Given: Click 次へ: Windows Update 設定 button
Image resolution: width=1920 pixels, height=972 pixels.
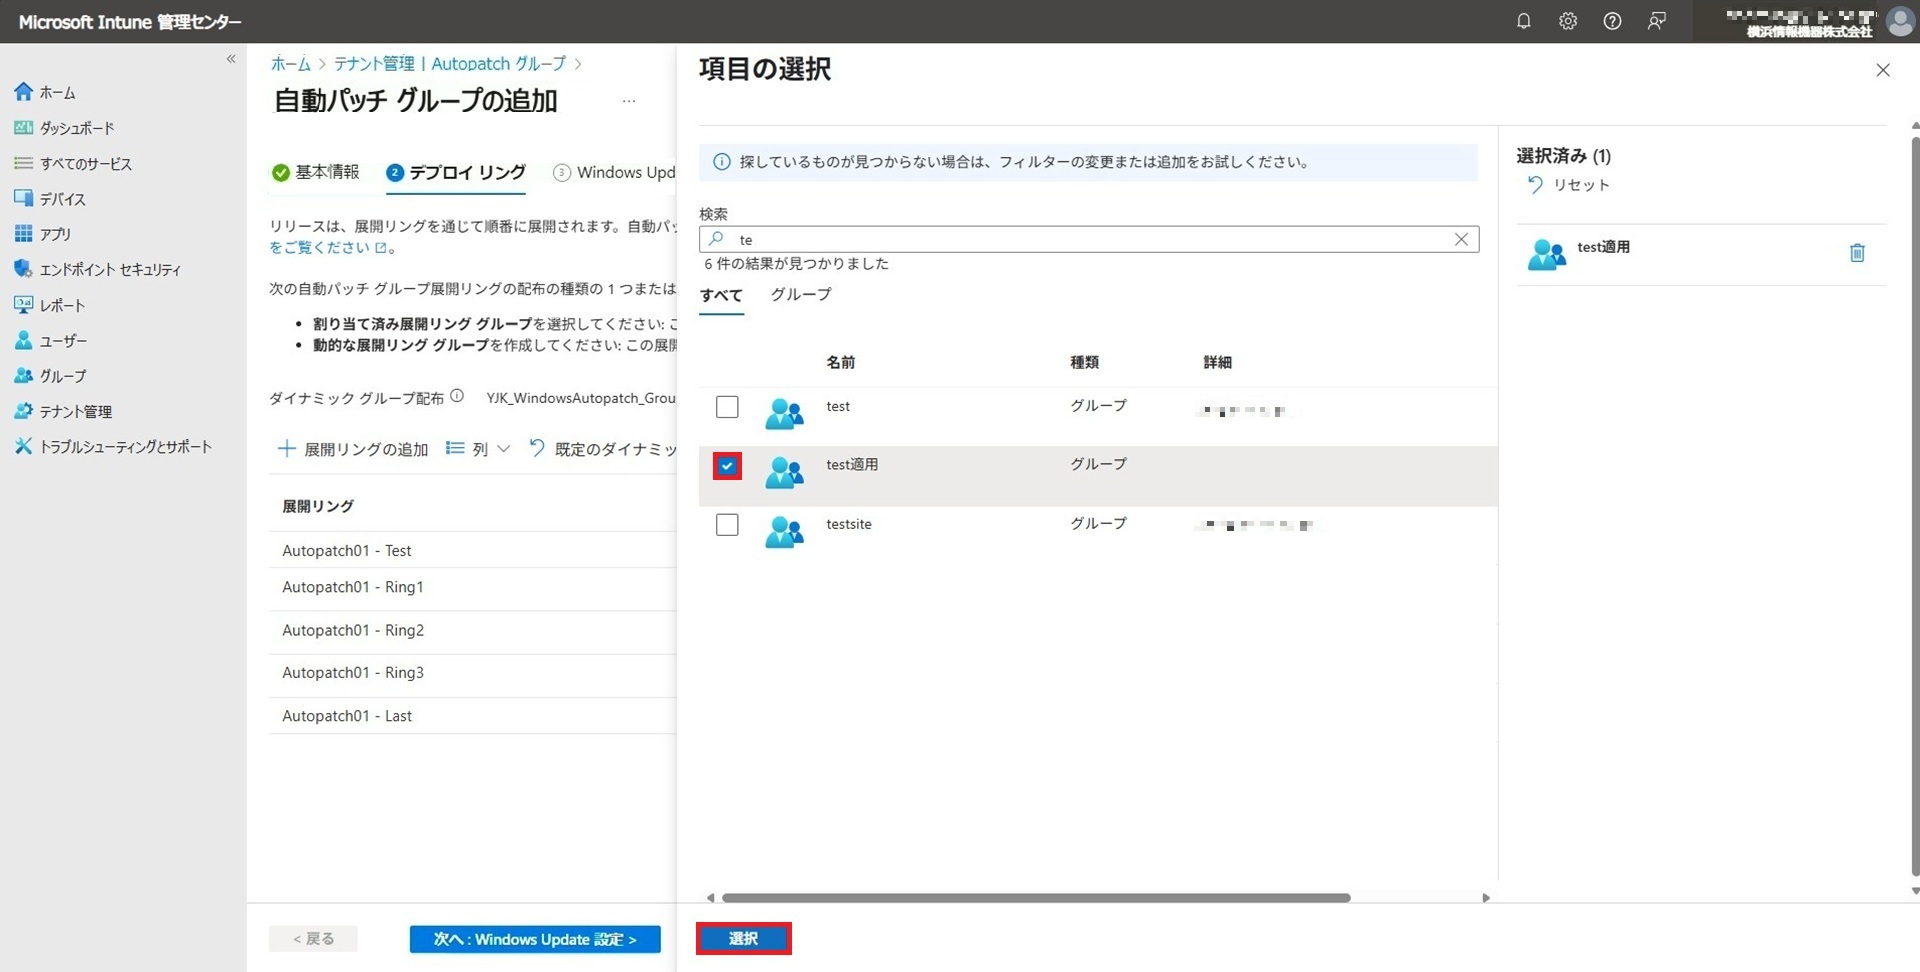Looking at the screenshot, I should pyautogui.click(x=535, y=939).
